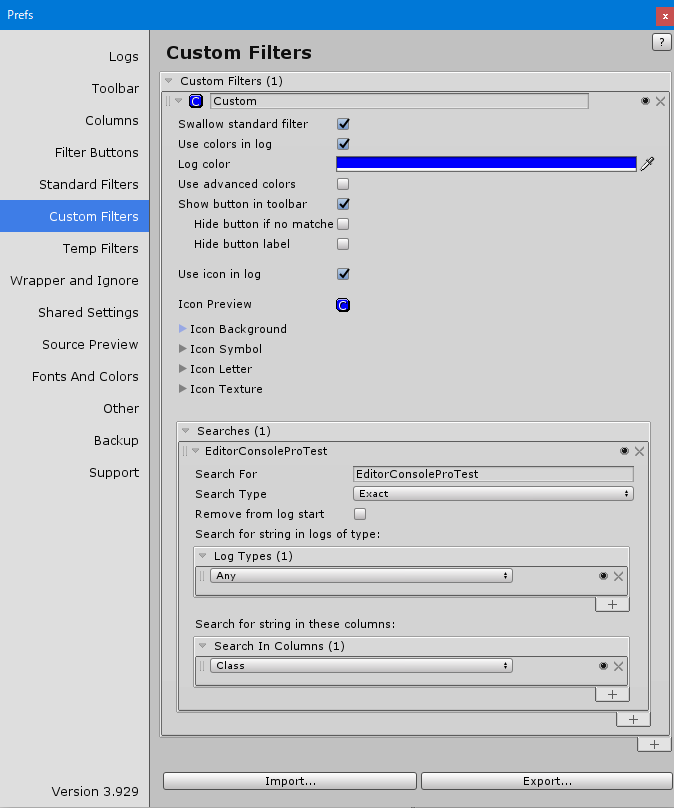Select the Custom Filters section
674x808 pixels.
coord(75,216)
